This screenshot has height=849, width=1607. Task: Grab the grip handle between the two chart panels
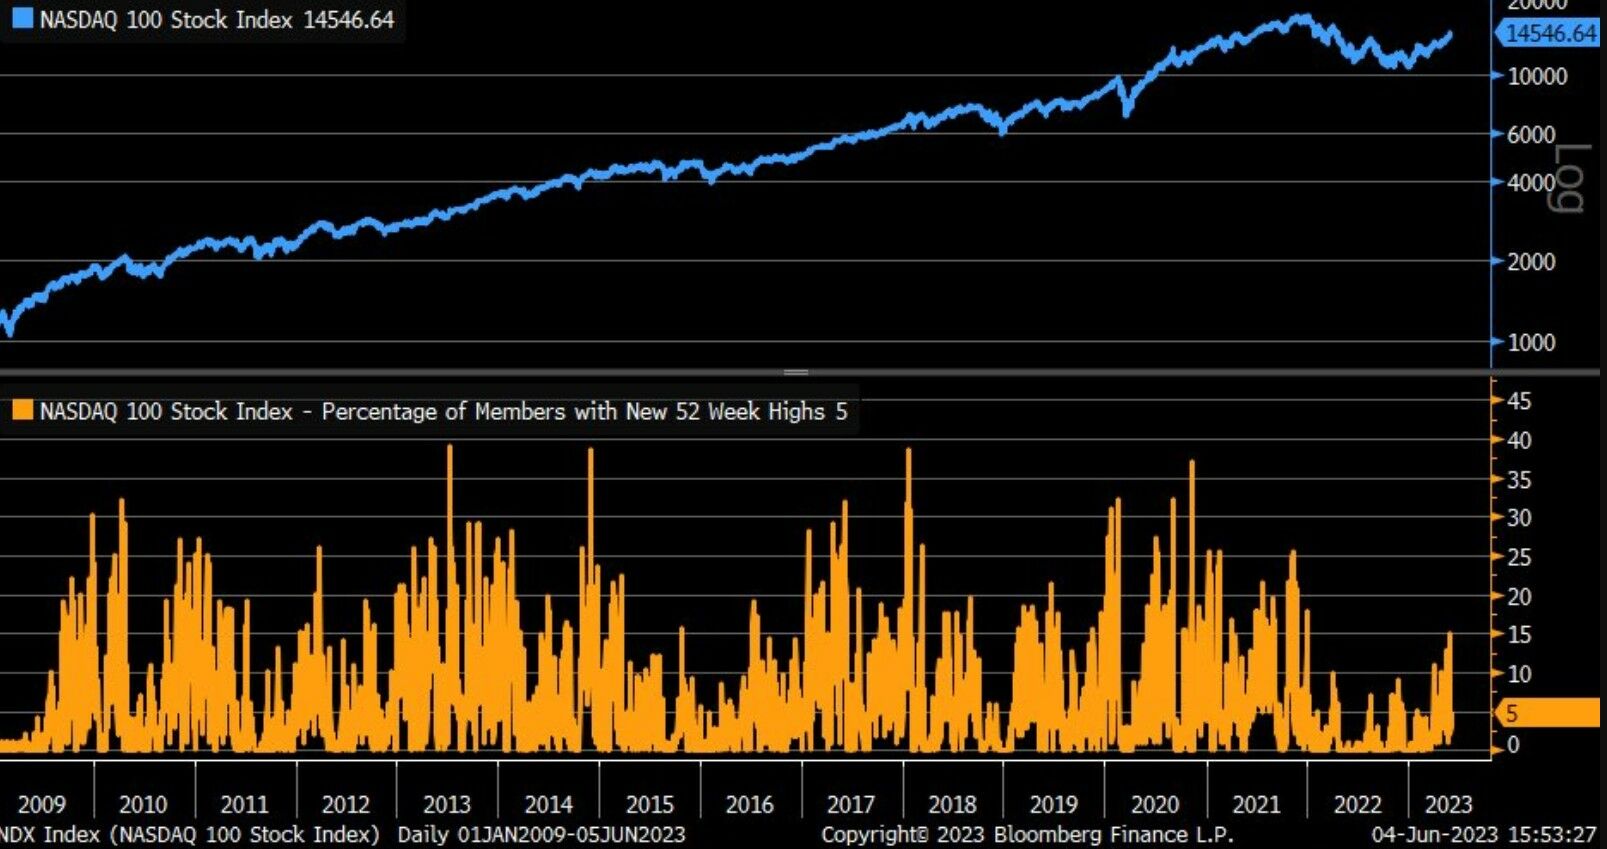[x=796, y=372]
